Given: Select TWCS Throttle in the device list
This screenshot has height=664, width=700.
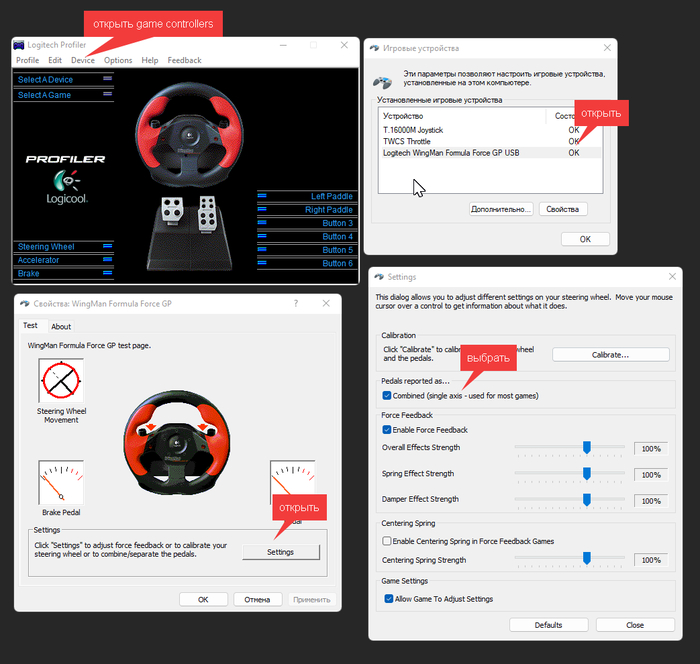Looking at the screenshot, I should (x=490, y=141).
